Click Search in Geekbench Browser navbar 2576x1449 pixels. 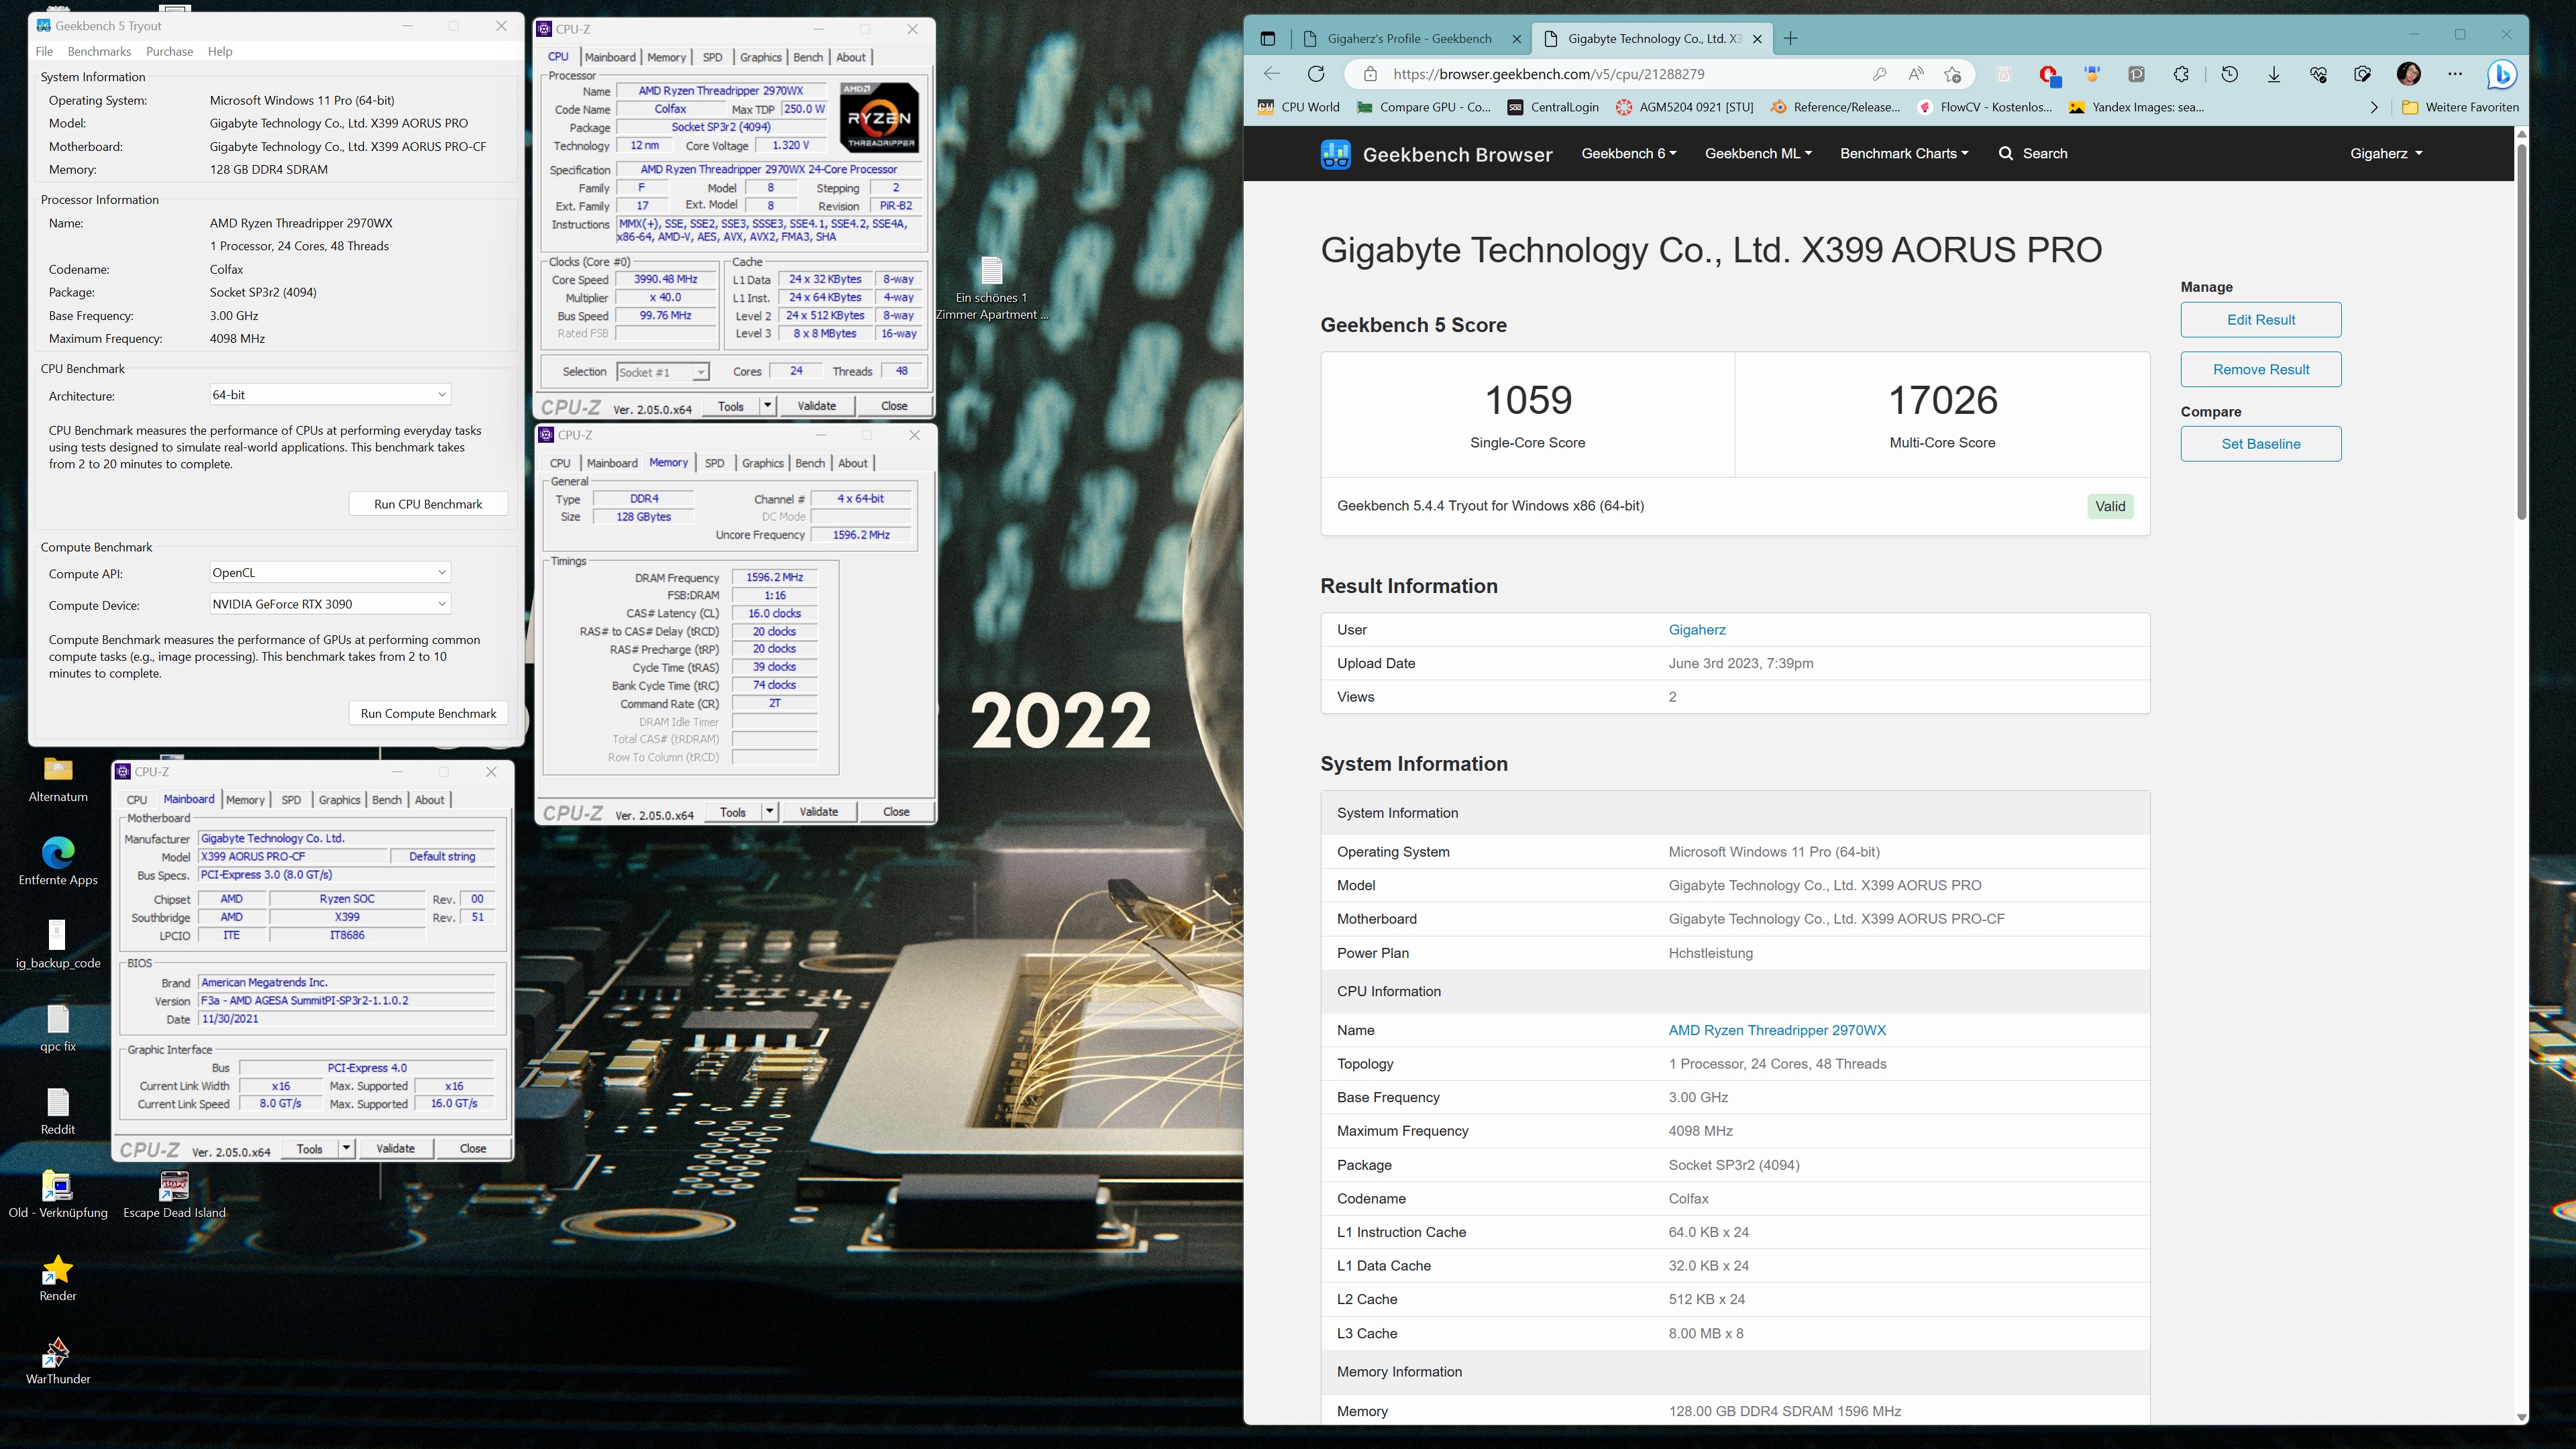pyautogui.click(x=2033, y=153)
